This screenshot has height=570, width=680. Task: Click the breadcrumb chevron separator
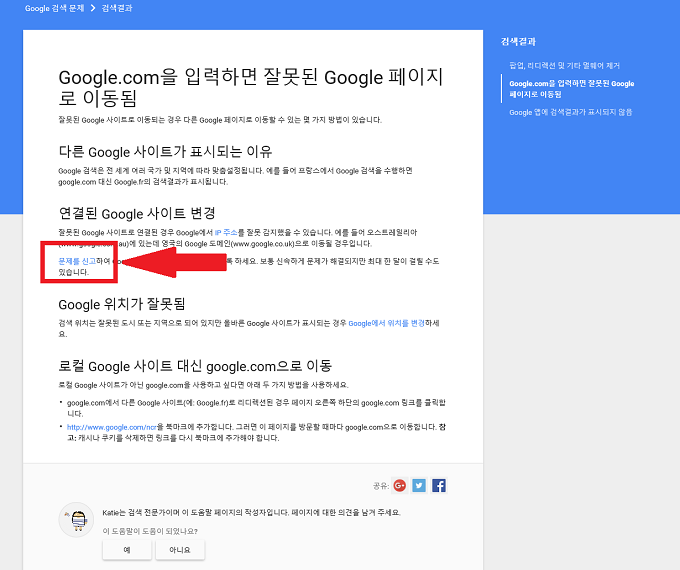click(93, 8)
